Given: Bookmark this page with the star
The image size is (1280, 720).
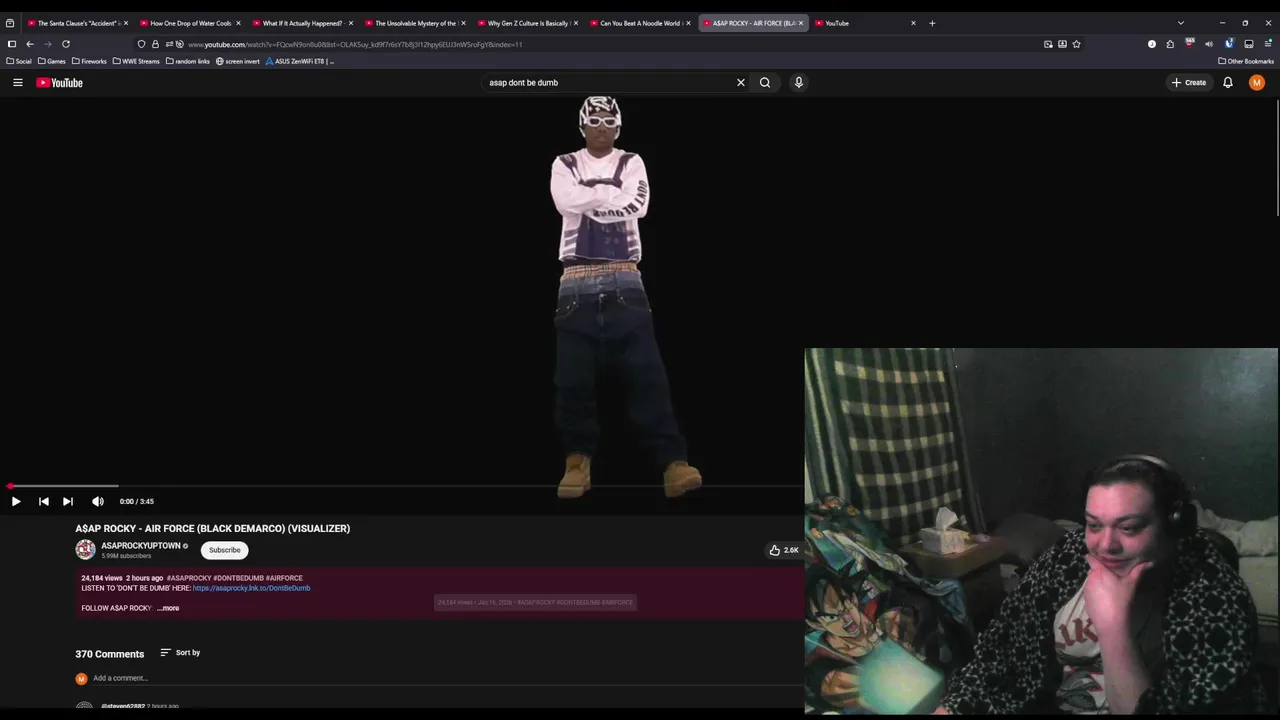Looking at the screenshot, I should 1076,44.
